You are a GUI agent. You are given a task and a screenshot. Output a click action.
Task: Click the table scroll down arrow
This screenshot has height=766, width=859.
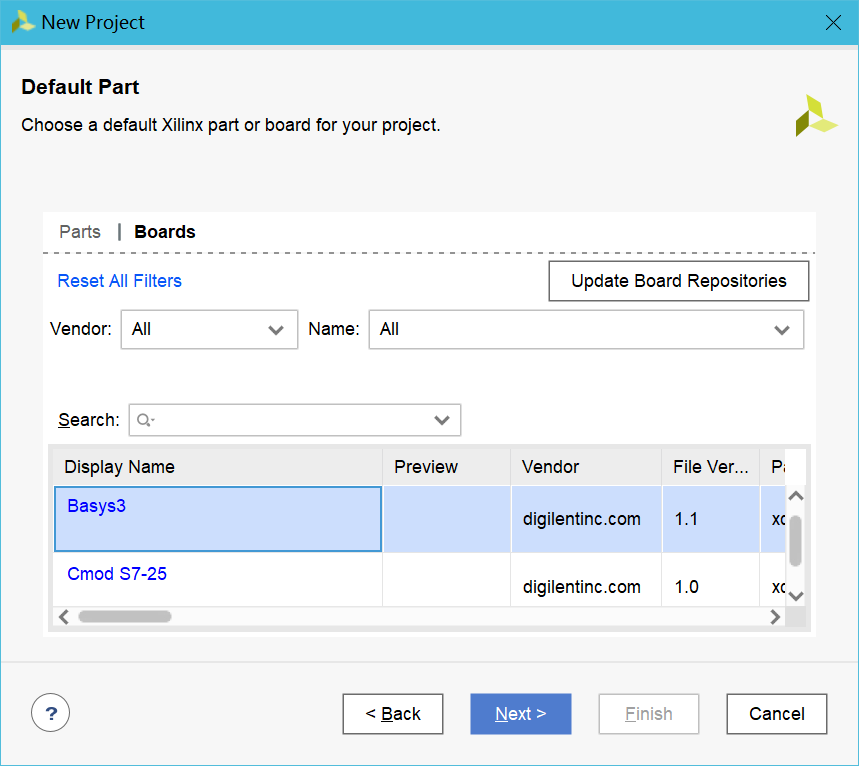point(796,596)
